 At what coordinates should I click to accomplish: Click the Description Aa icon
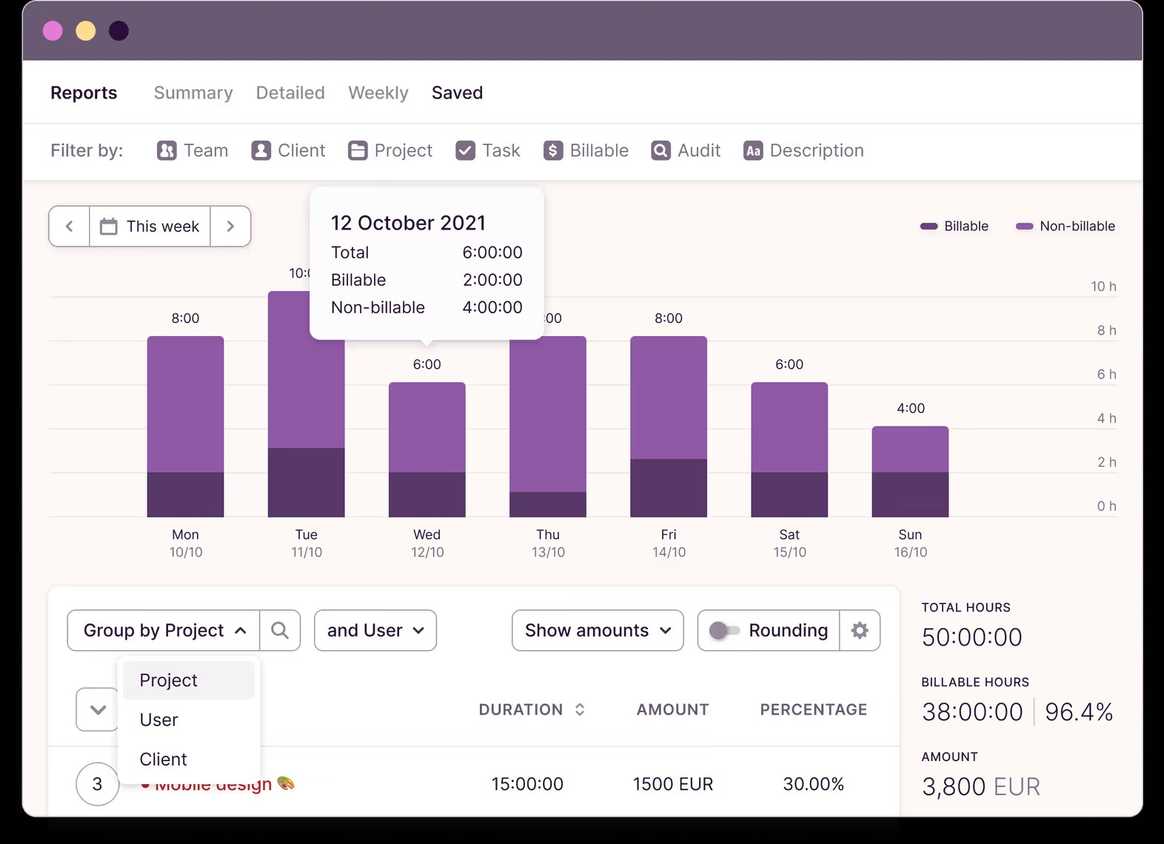(x=753, y=151)
